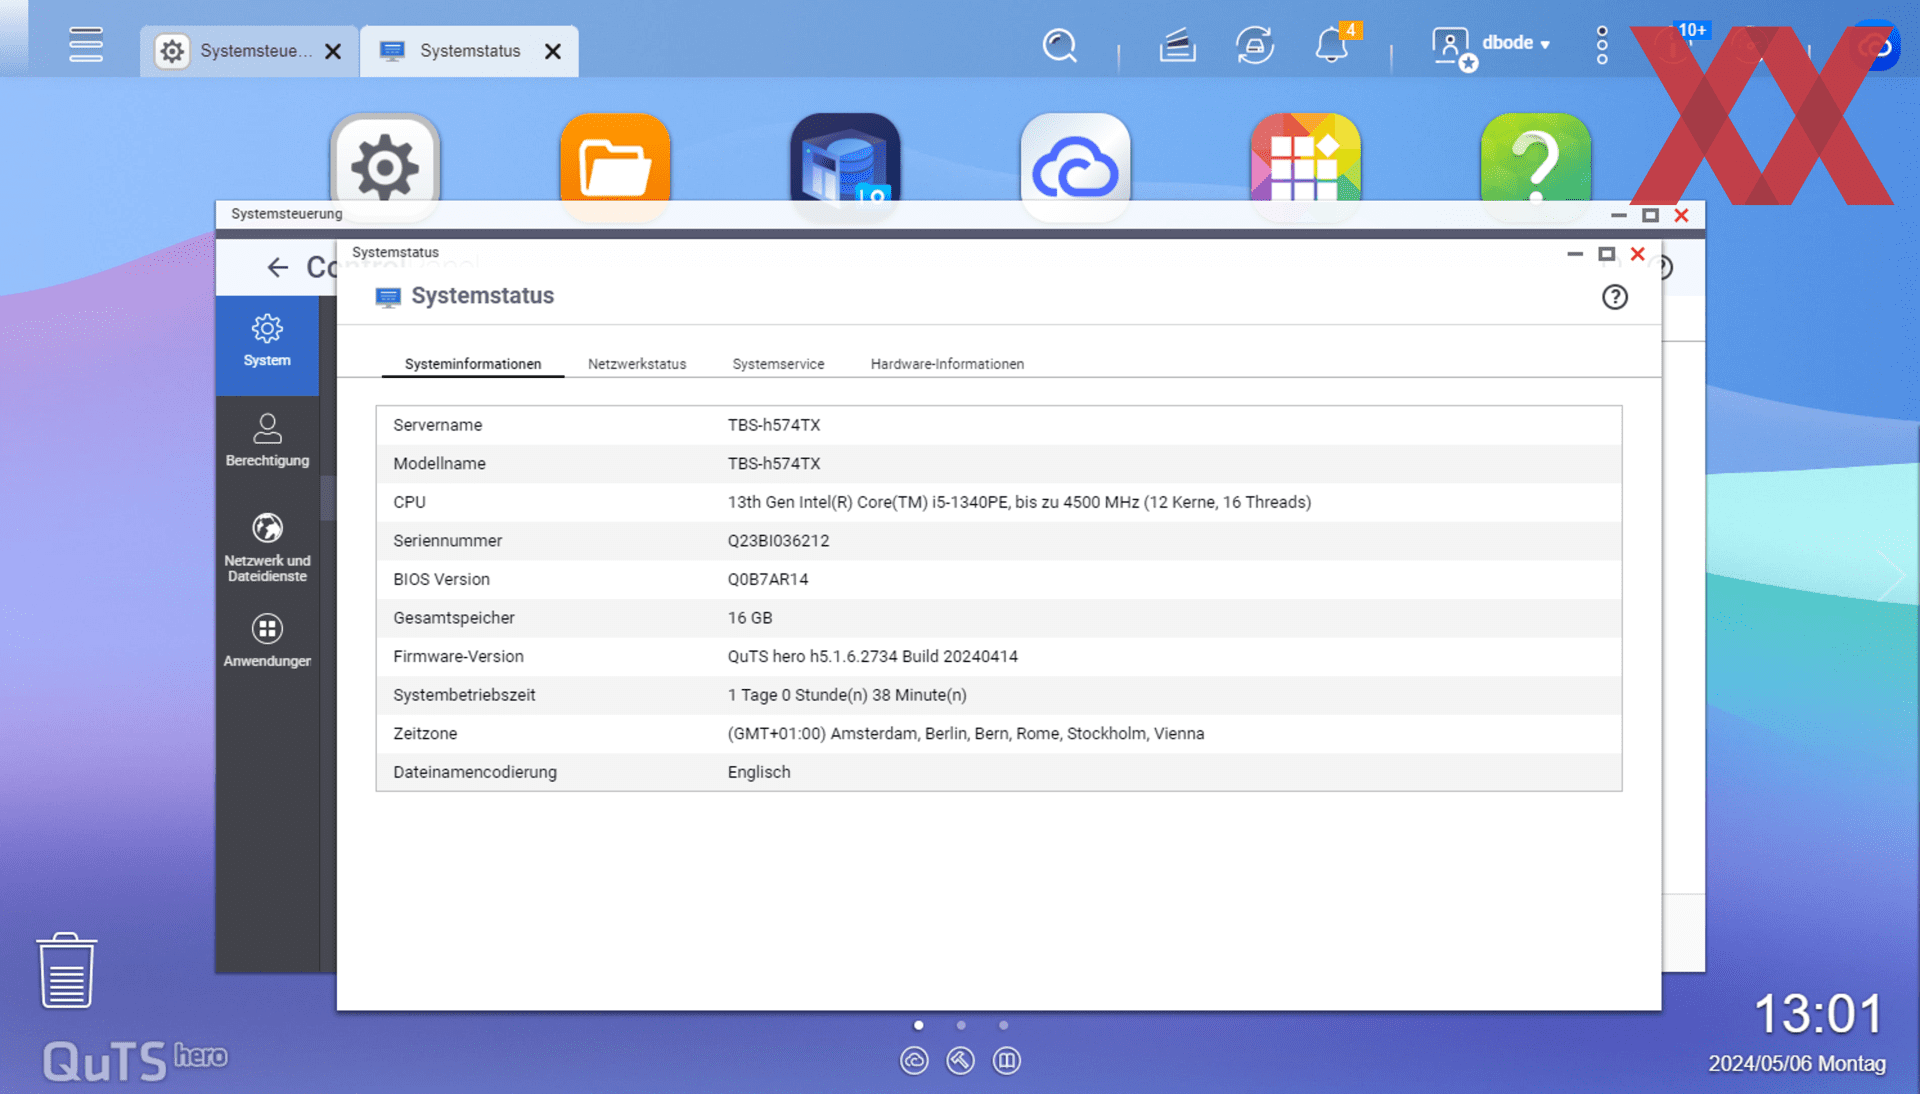Open the desktop trash bin
The height and width of the screenshot is (1094, 1920).
click(x=67, y=971)
